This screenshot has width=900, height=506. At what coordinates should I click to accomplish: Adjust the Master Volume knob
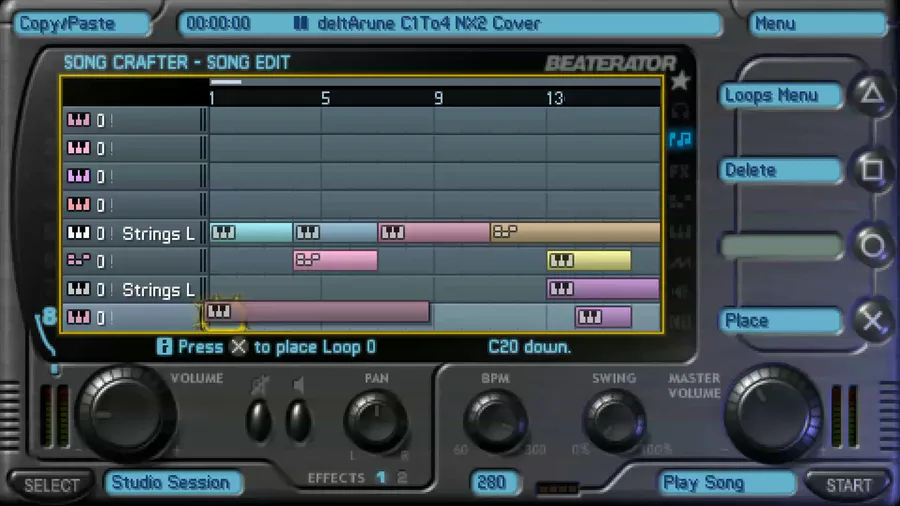click(773, 413)
